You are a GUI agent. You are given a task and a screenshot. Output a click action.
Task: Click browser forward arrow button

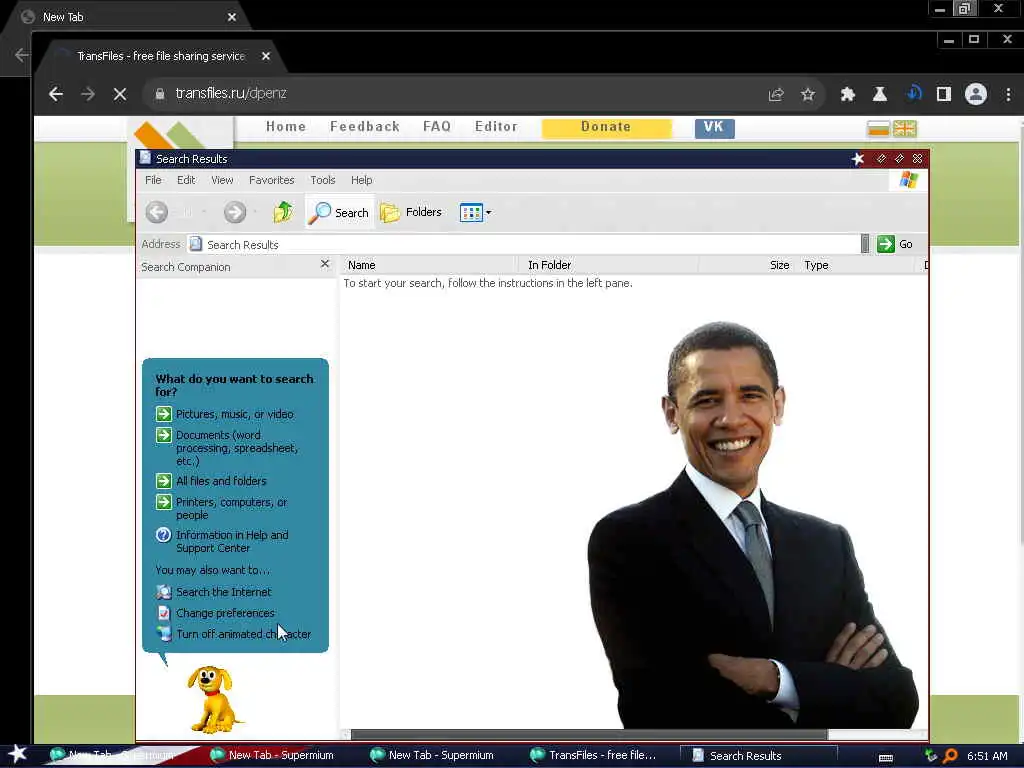coord(88,94)
